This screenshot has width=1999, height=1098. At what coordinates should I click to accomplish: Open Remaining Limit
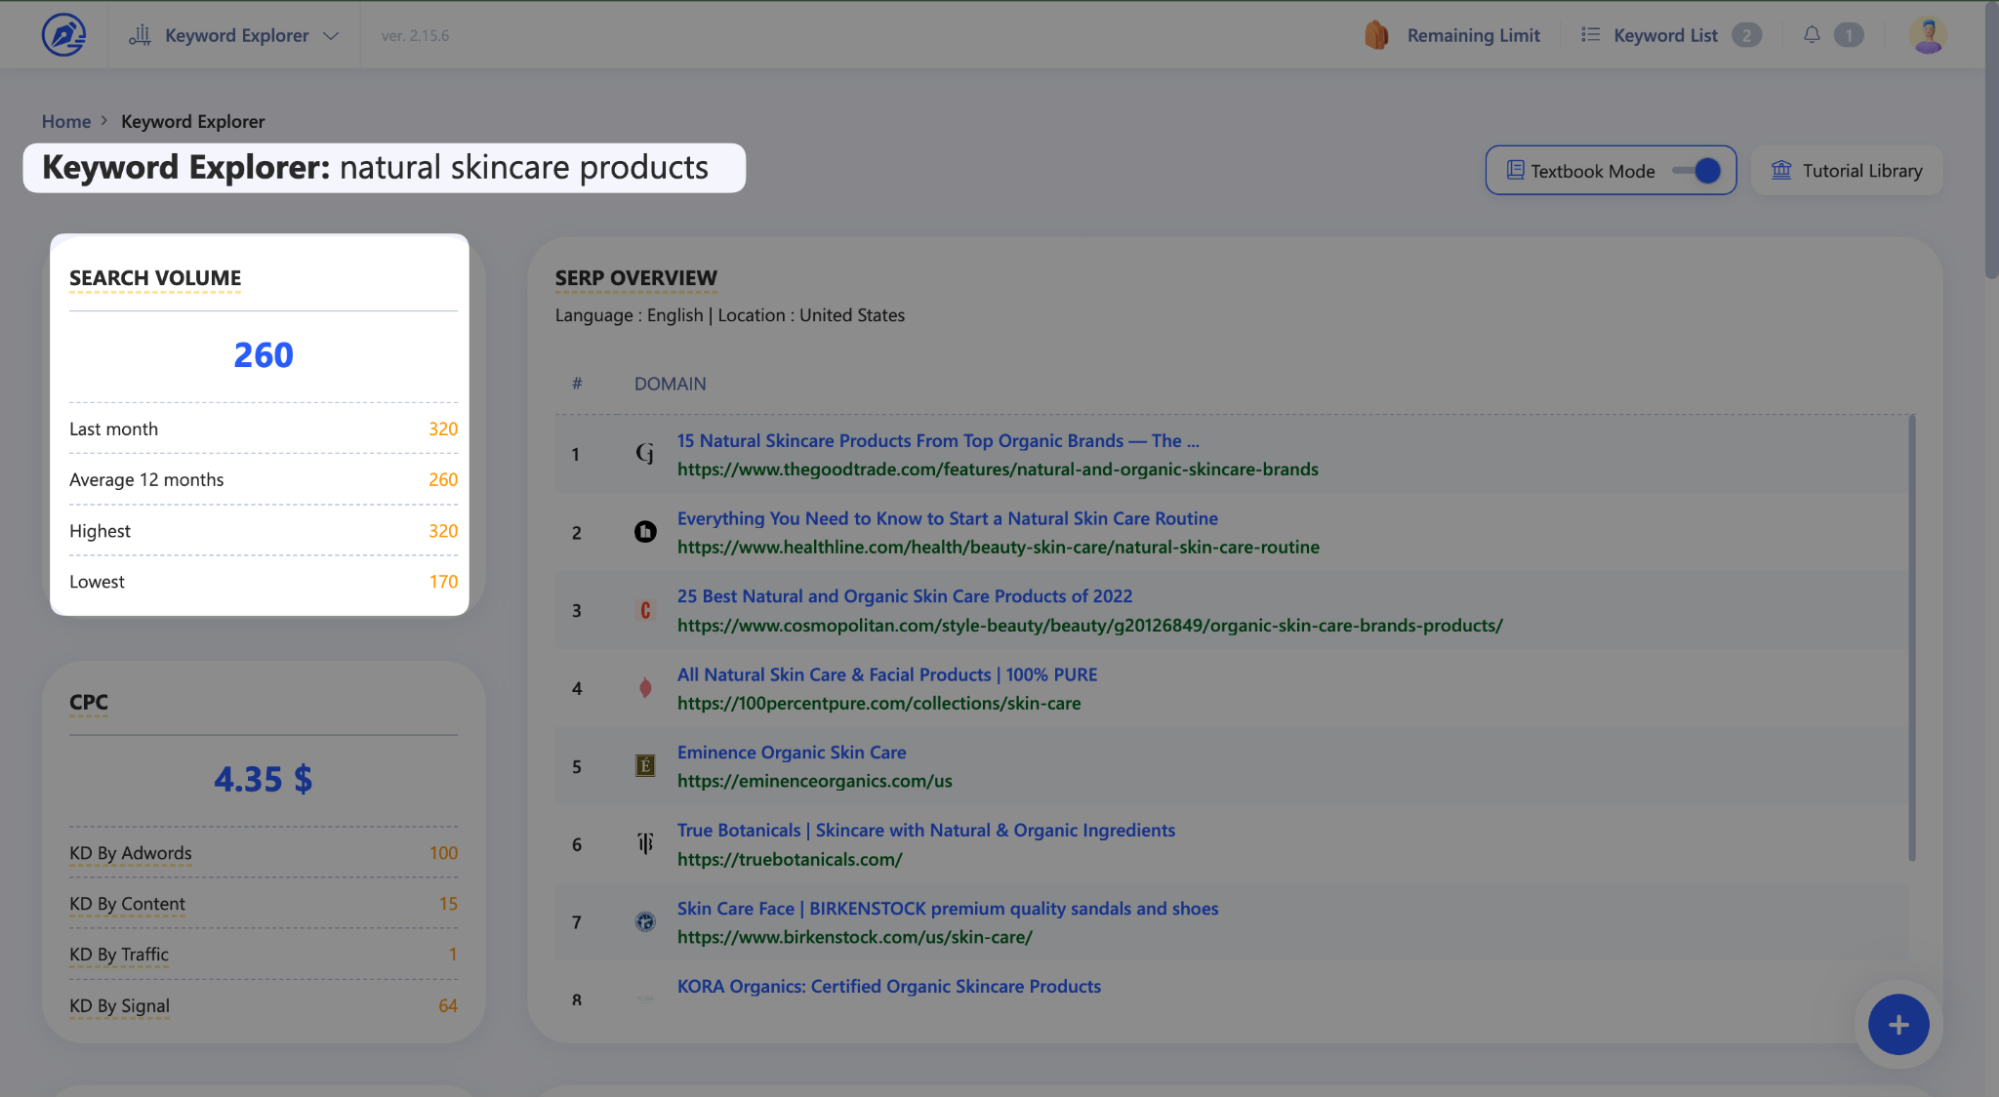pyautogui.click(x=1473, y=35)
